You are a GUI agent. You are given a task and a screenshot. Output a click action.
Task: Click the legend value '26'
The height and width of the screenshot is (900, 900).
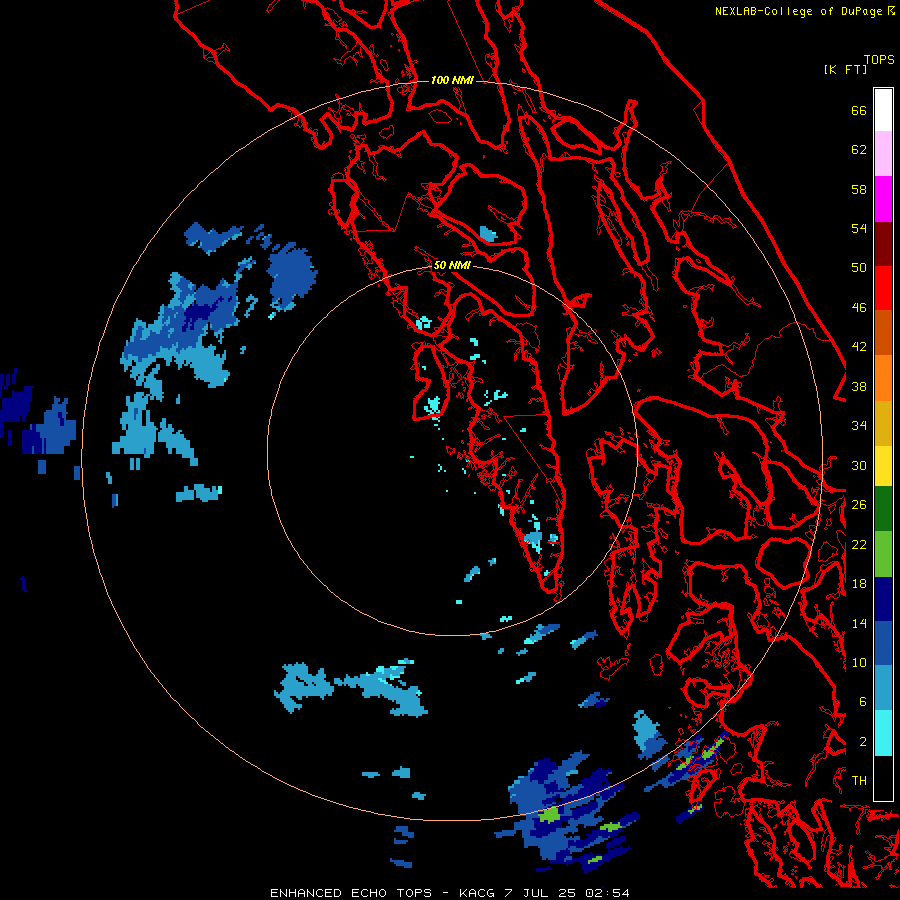point(859,505)
